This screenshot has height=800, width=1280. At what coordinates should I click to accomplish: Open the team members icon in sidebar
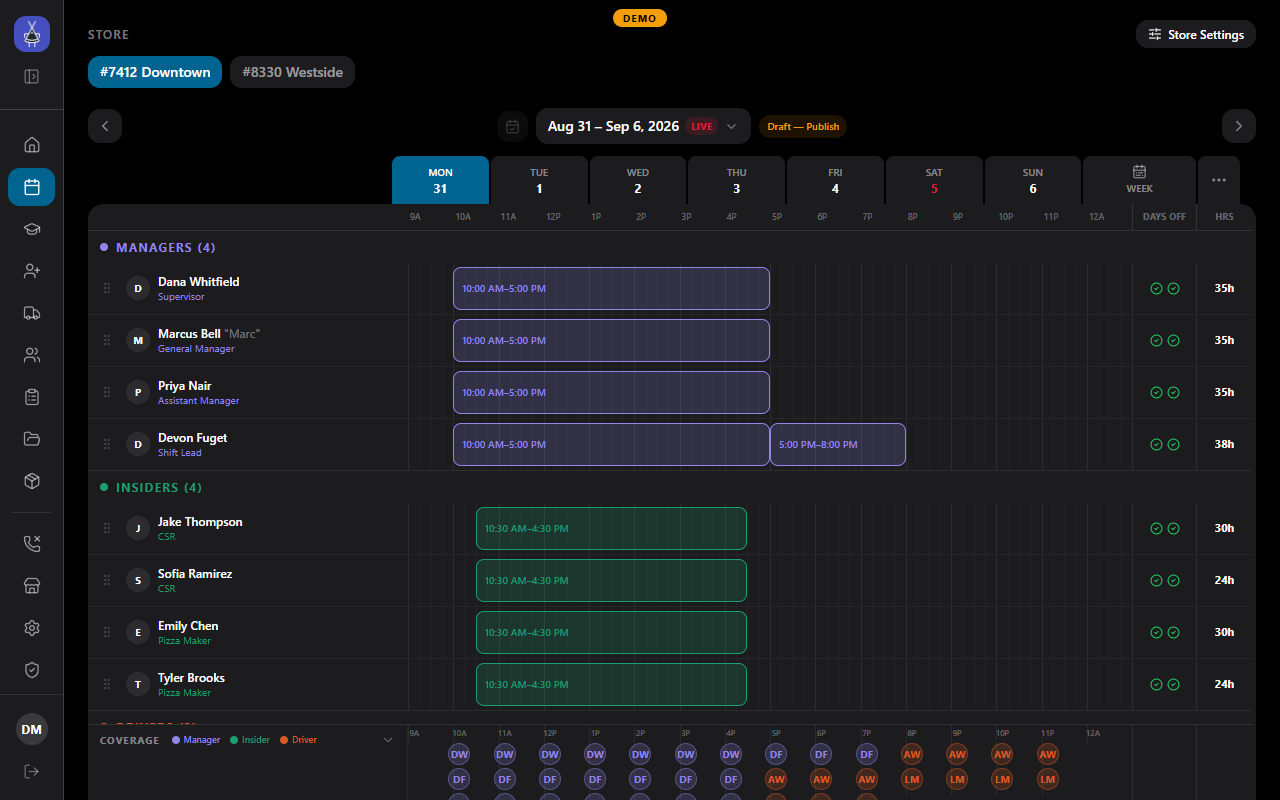[32, 355]
